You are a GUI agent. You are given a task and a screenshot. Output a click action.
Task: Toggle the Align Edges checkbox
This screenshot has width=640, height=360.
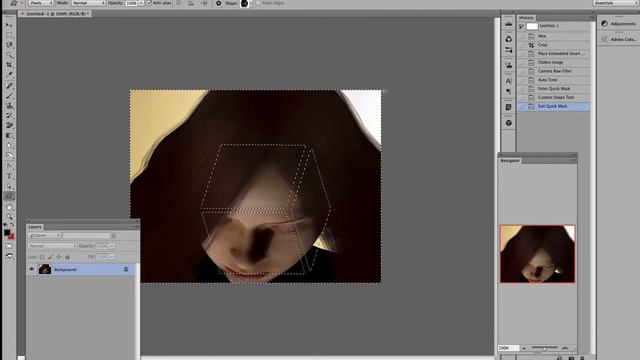258,3
